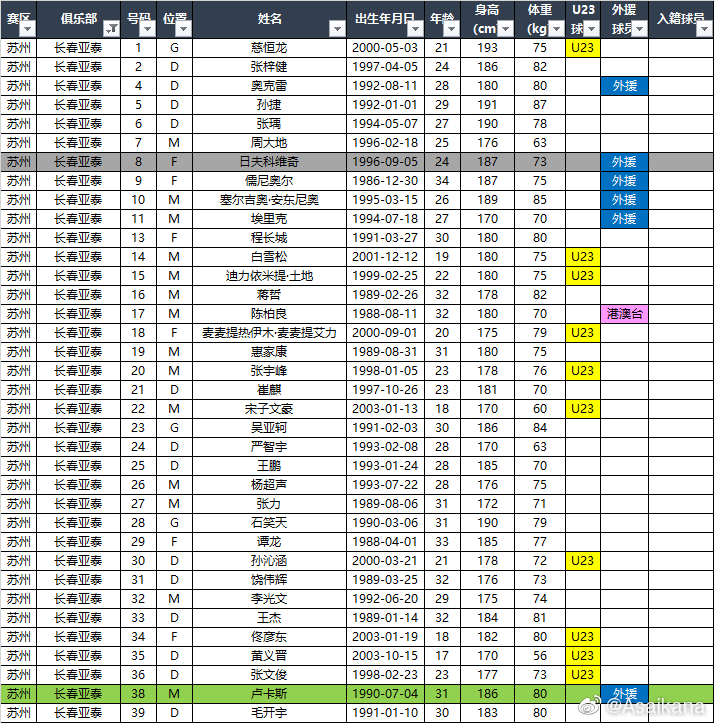Select the blue 外援 cell for 奥亮雷

(x=624, y=86)
